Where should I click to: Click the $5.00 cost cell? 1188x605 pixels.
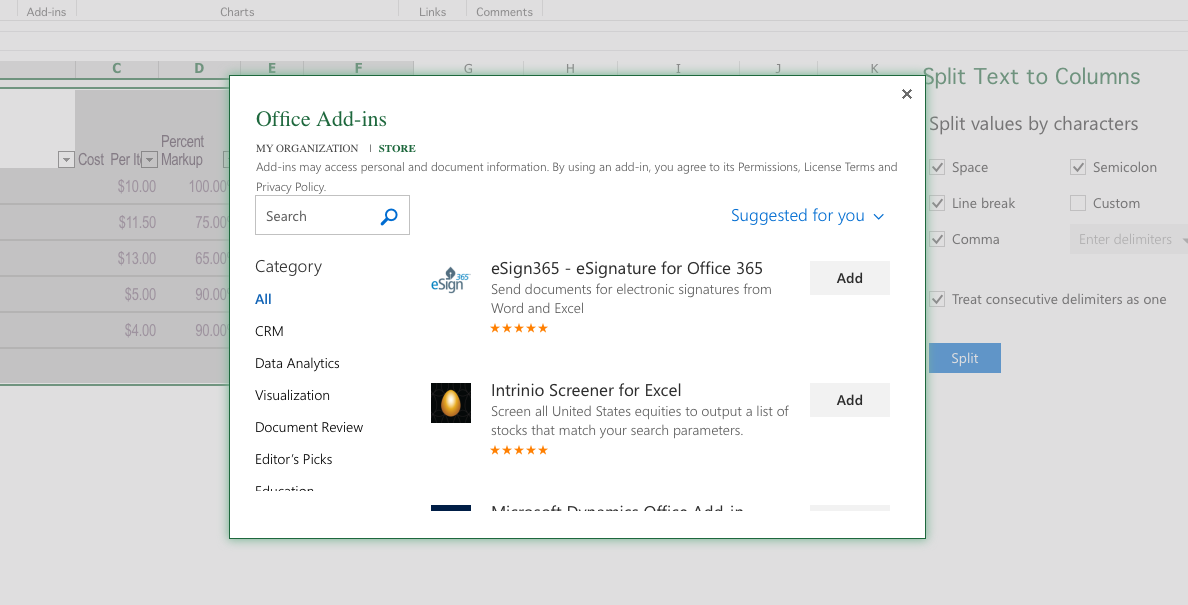pos(117,295)
